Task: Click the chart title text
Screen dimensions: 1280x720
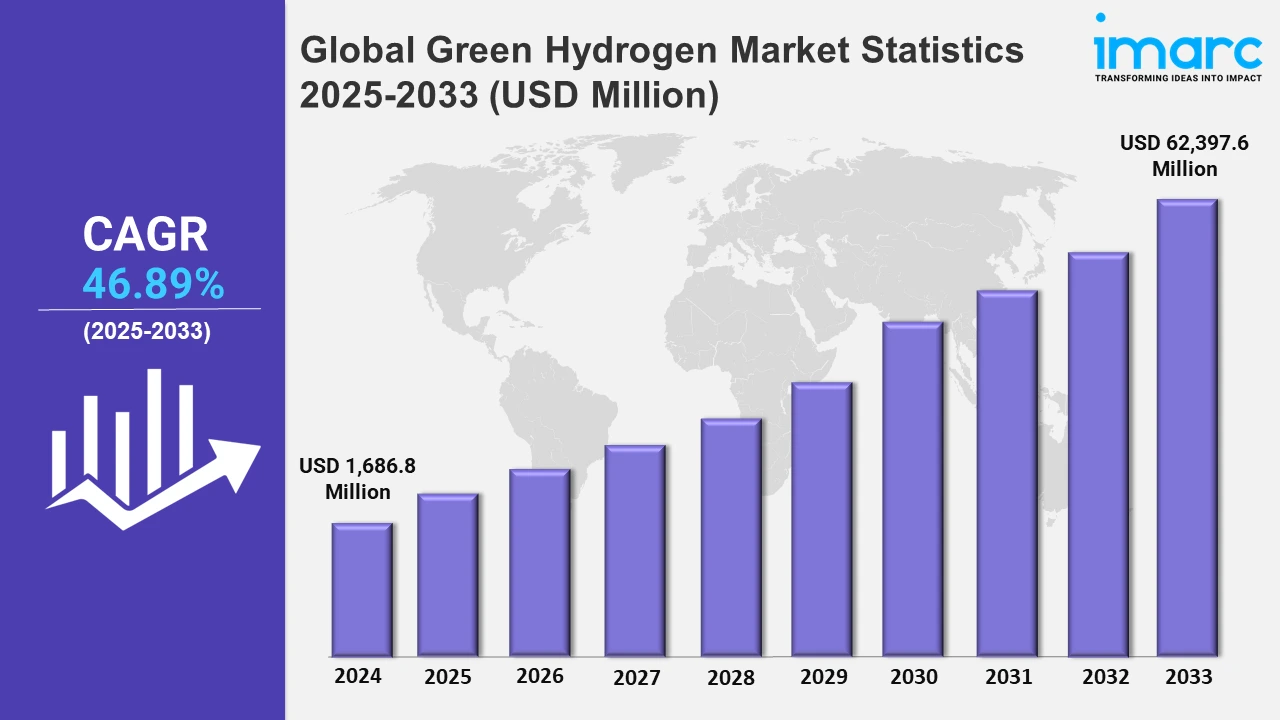Action: tap(662, 72)
